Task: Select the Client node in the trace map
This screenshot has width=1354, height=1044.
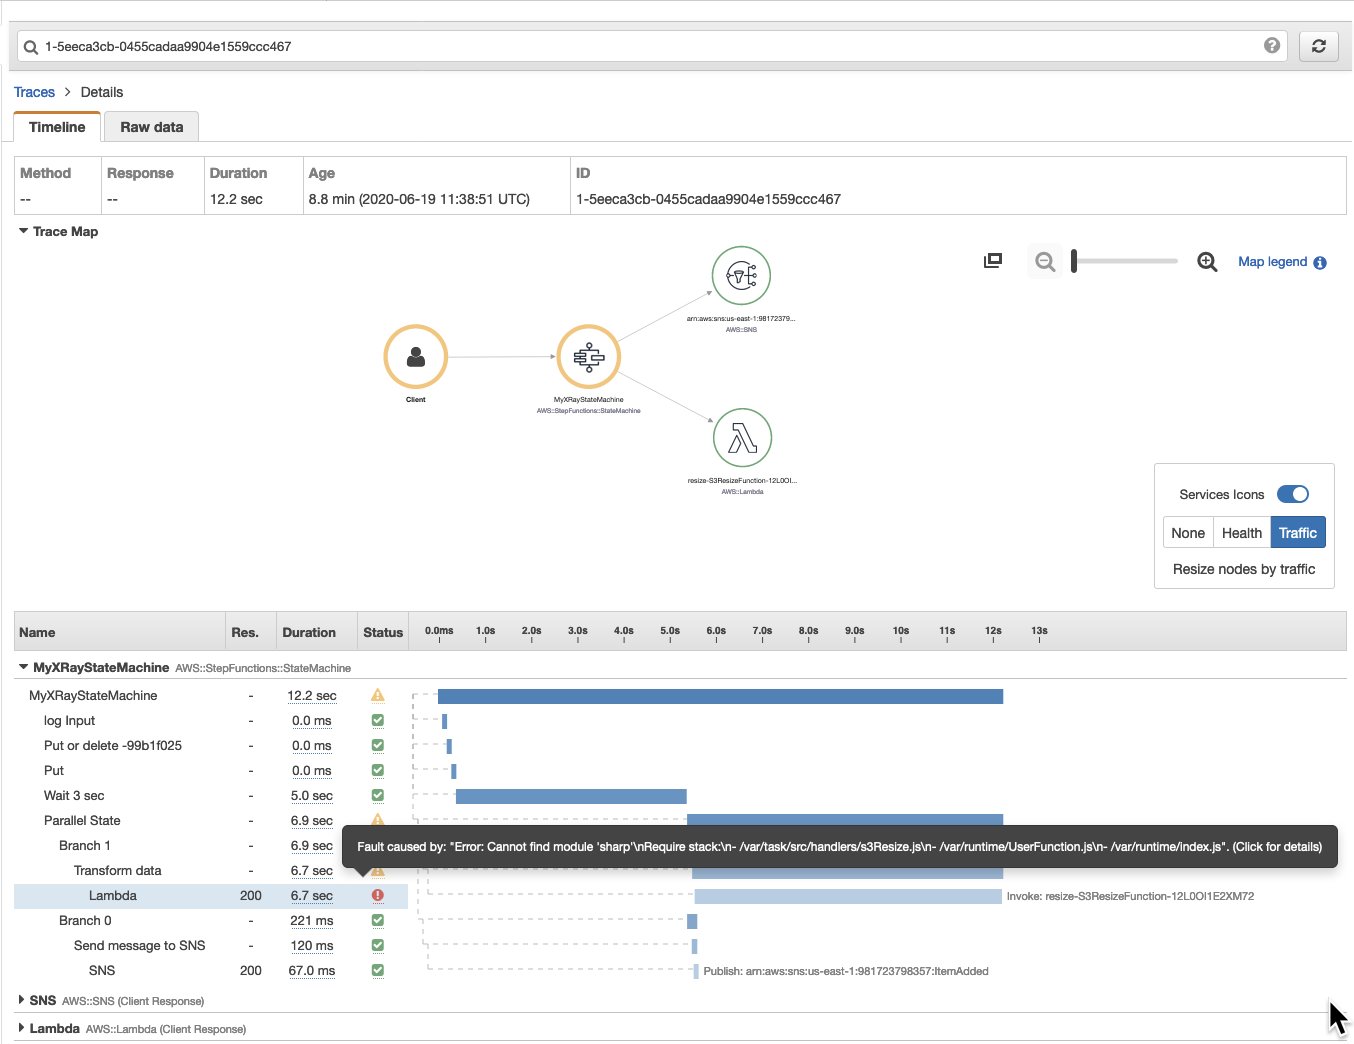Action: (x=416, y=356)
